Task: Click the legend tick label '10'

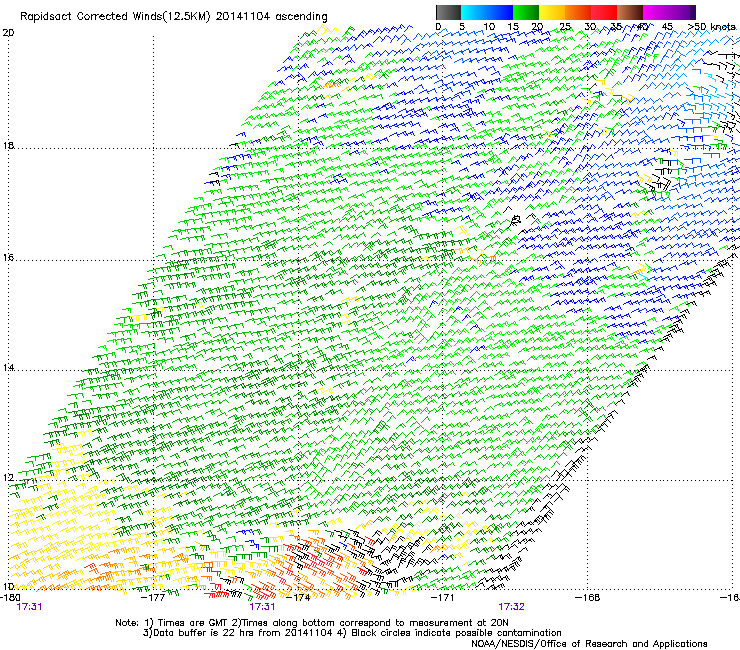Action: 489,26
